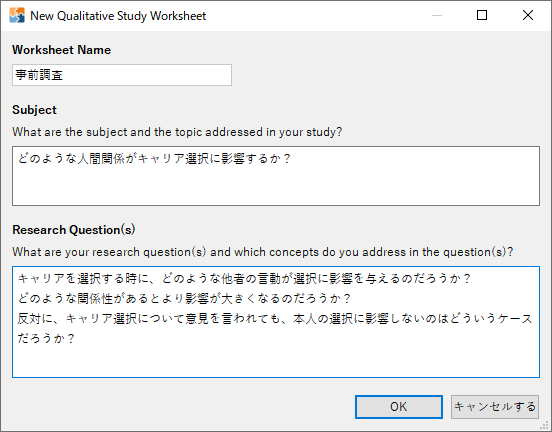Maximize the dialog window
552x432 pixels.
pos(482,15)
